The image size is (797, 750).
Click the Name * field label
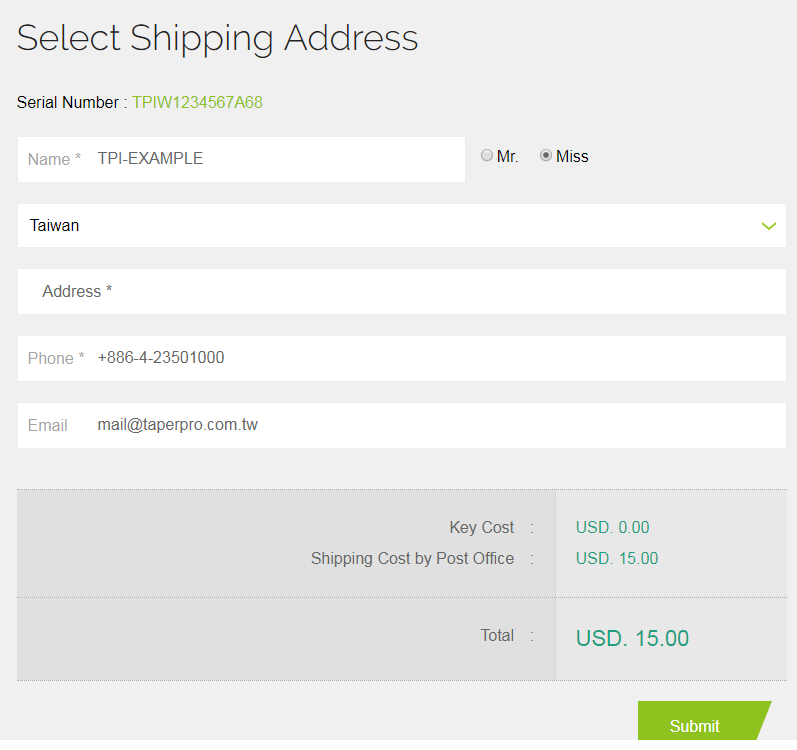pos(54,160)
